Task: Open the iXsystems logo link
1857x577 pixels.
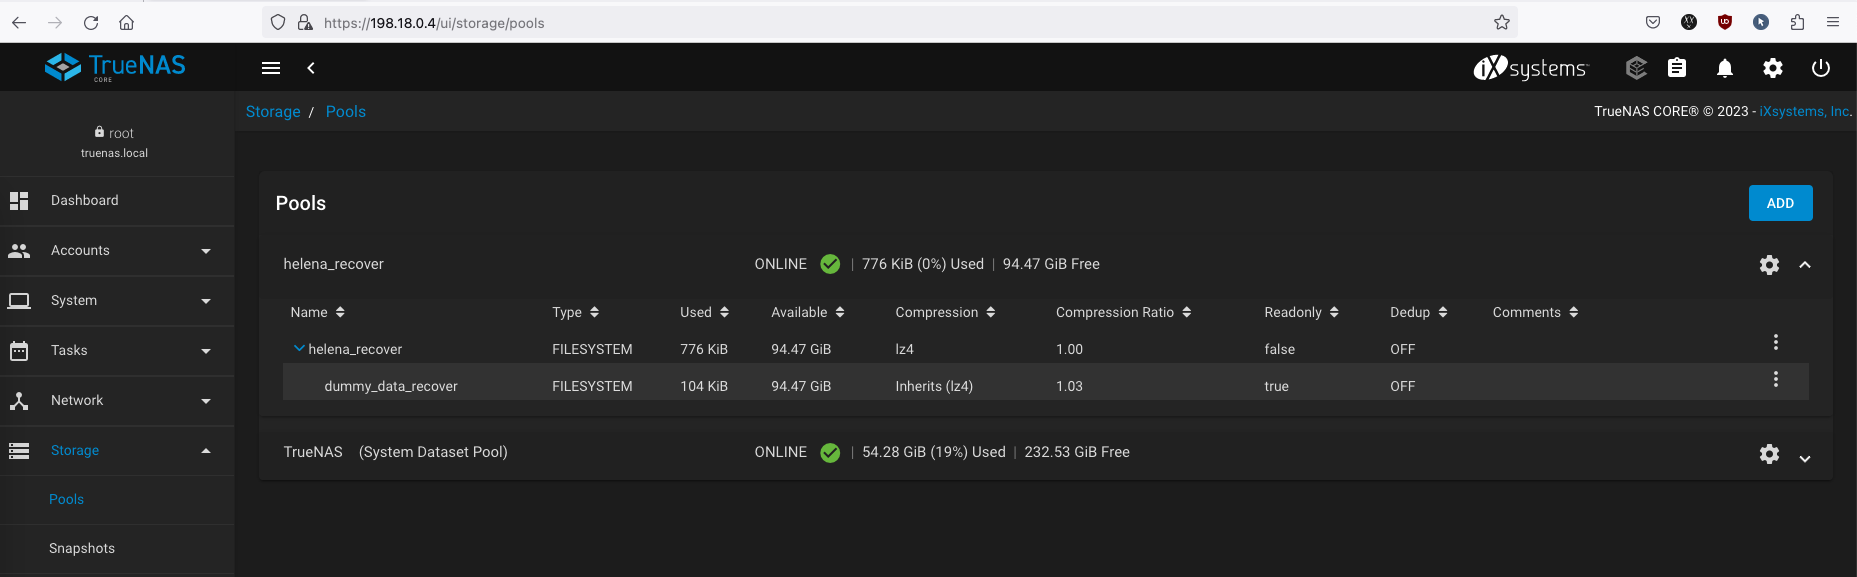Action: (x=1530, y=68)
